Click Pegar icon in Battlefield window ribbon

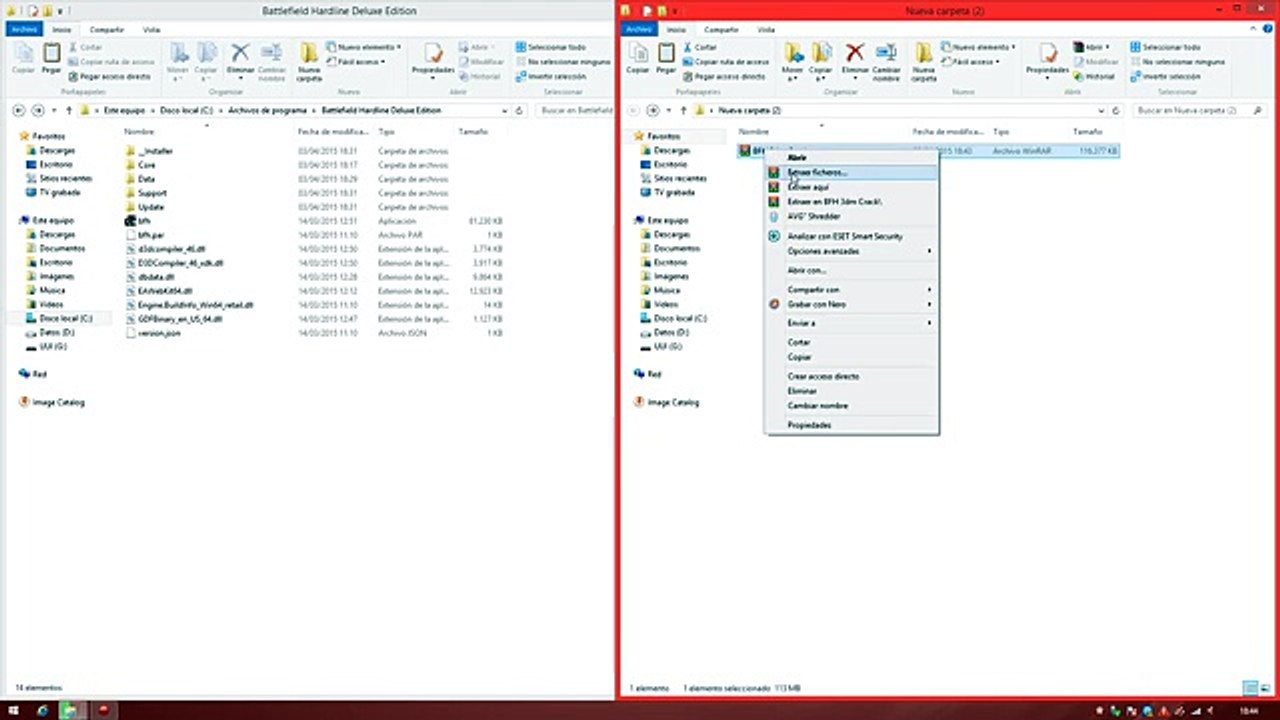(51, 58)
